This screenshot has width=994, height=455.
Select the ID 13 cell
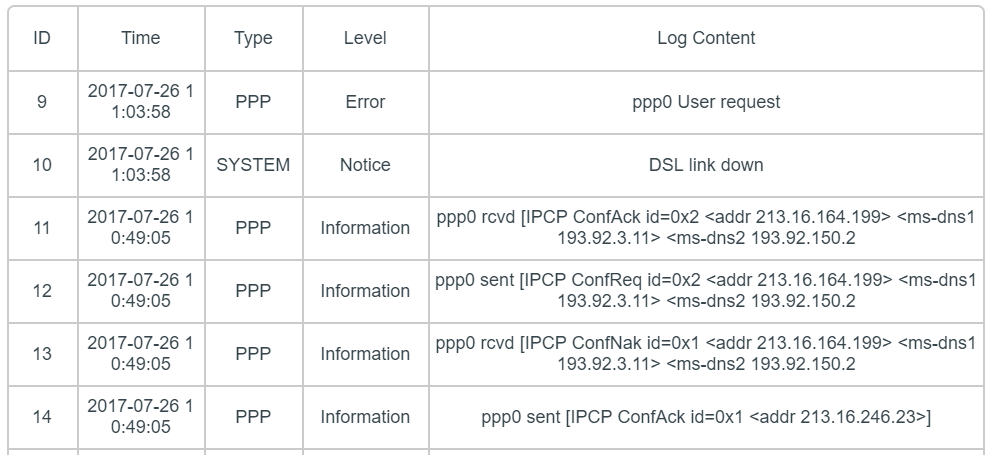[42, 354]
